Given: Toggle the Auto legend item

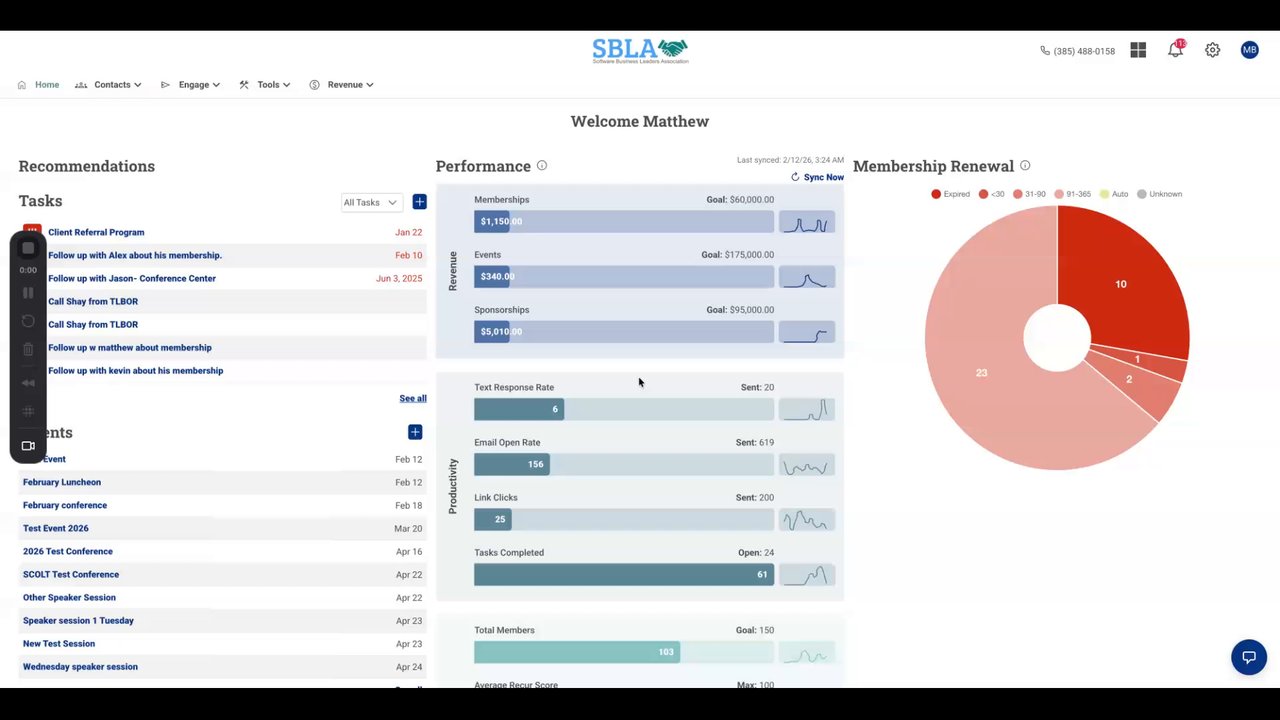Looking at the screenshot, I should click(x=1114, y=194).
